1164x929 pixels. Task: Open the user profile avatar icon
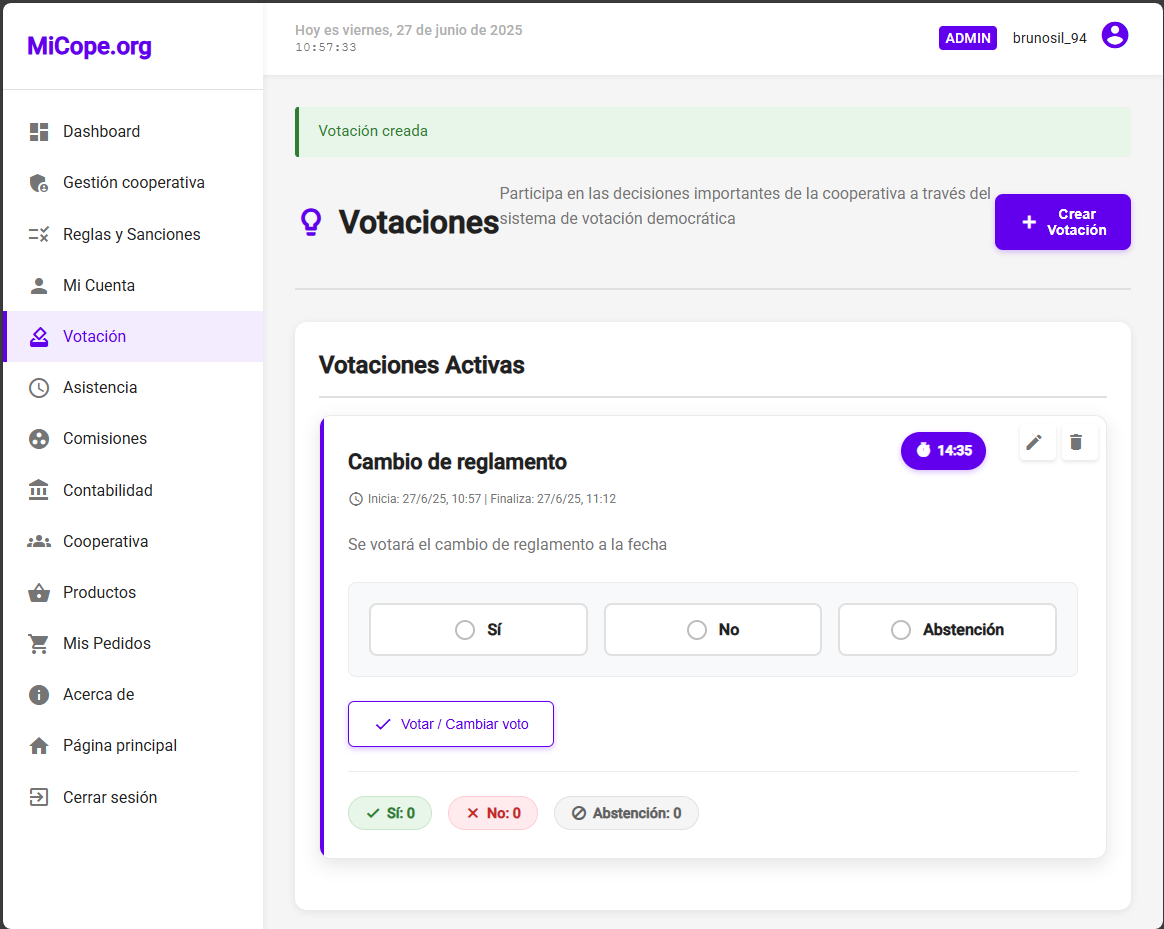click(1114, 36)
